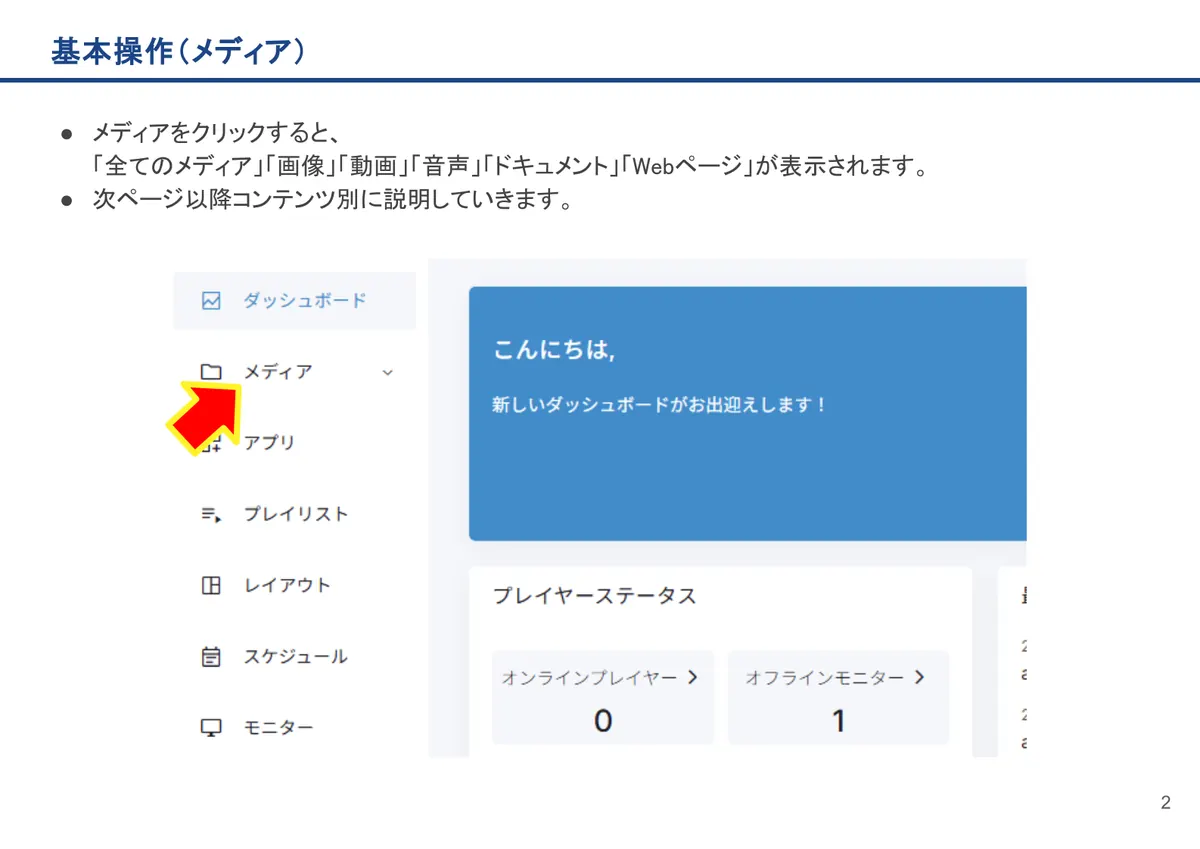The height and width of the screenshot is (849, 1200).
Task: Click the Schedule calendar icon
Action: pos(210,657)
